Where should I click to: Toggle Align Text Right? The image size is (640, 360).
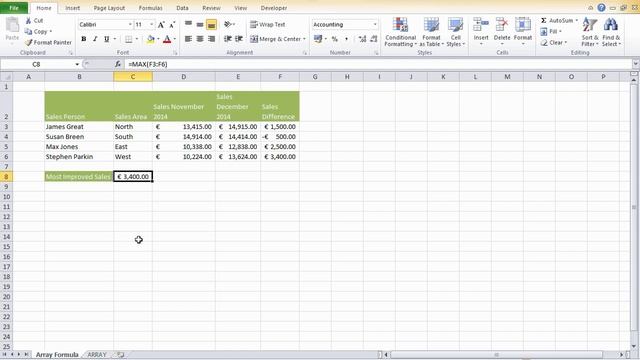[211, 39]
